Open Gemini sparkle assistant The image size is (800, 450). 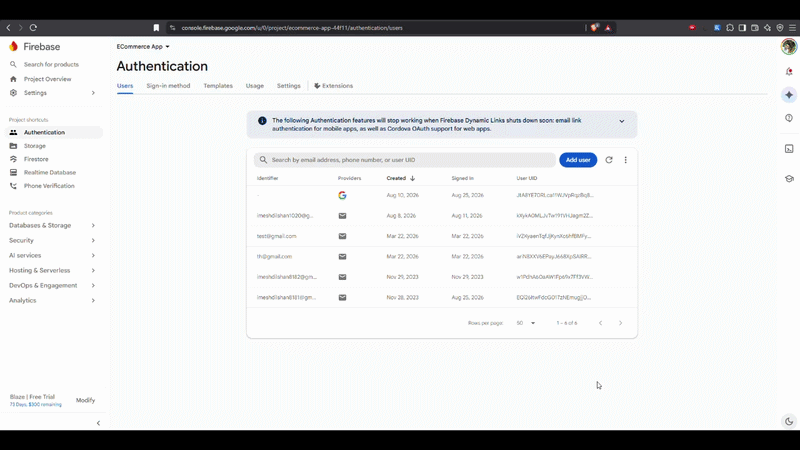[x=789, y=95]
